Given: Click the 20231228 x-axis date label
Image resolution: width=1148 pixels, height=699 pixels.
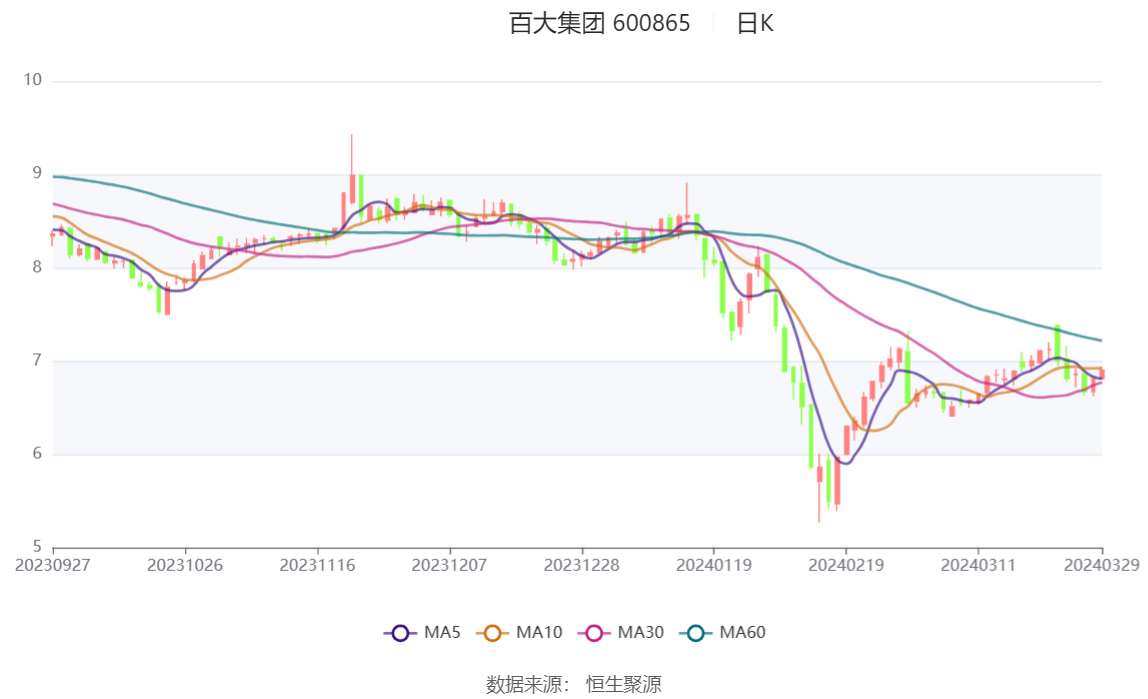Looking at the screenshot, I should [x=582, y=566].
